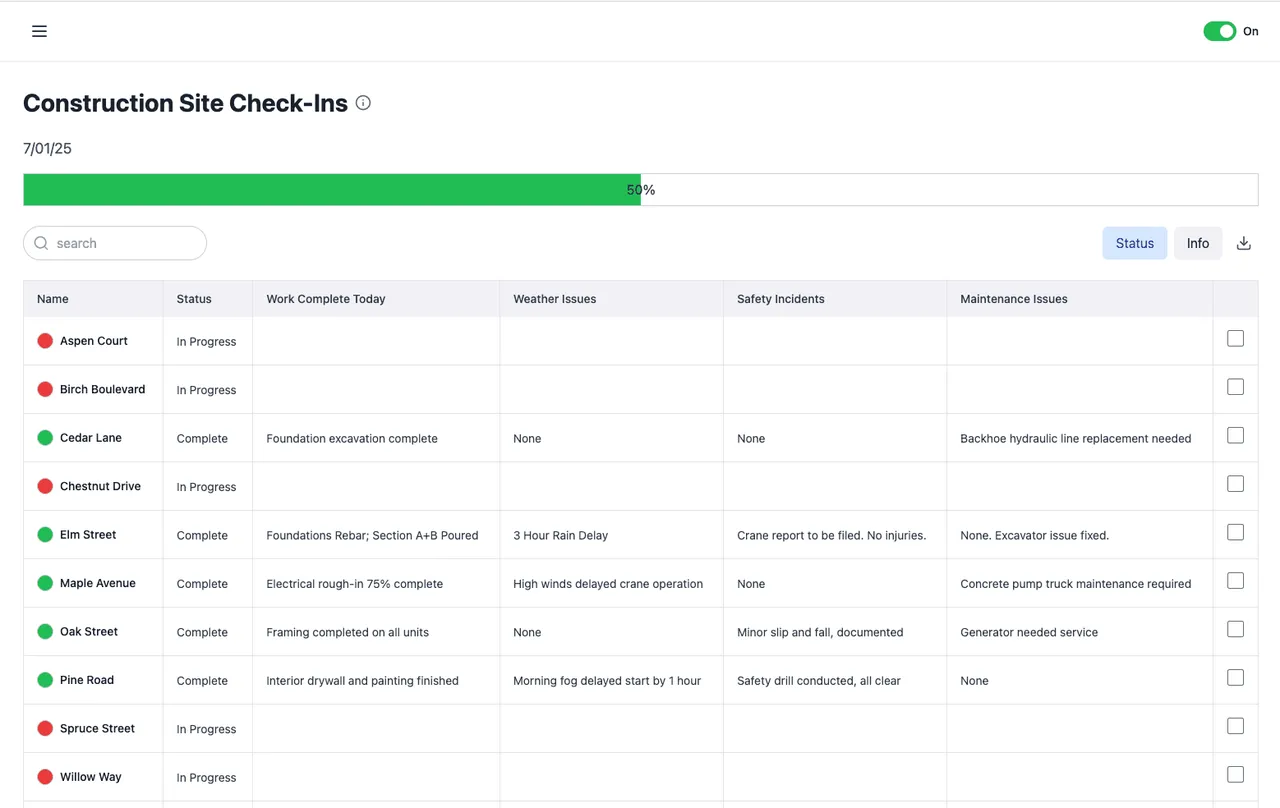
Task: Click the red status dot for Spruce Street
Action: tap(45, 729)
